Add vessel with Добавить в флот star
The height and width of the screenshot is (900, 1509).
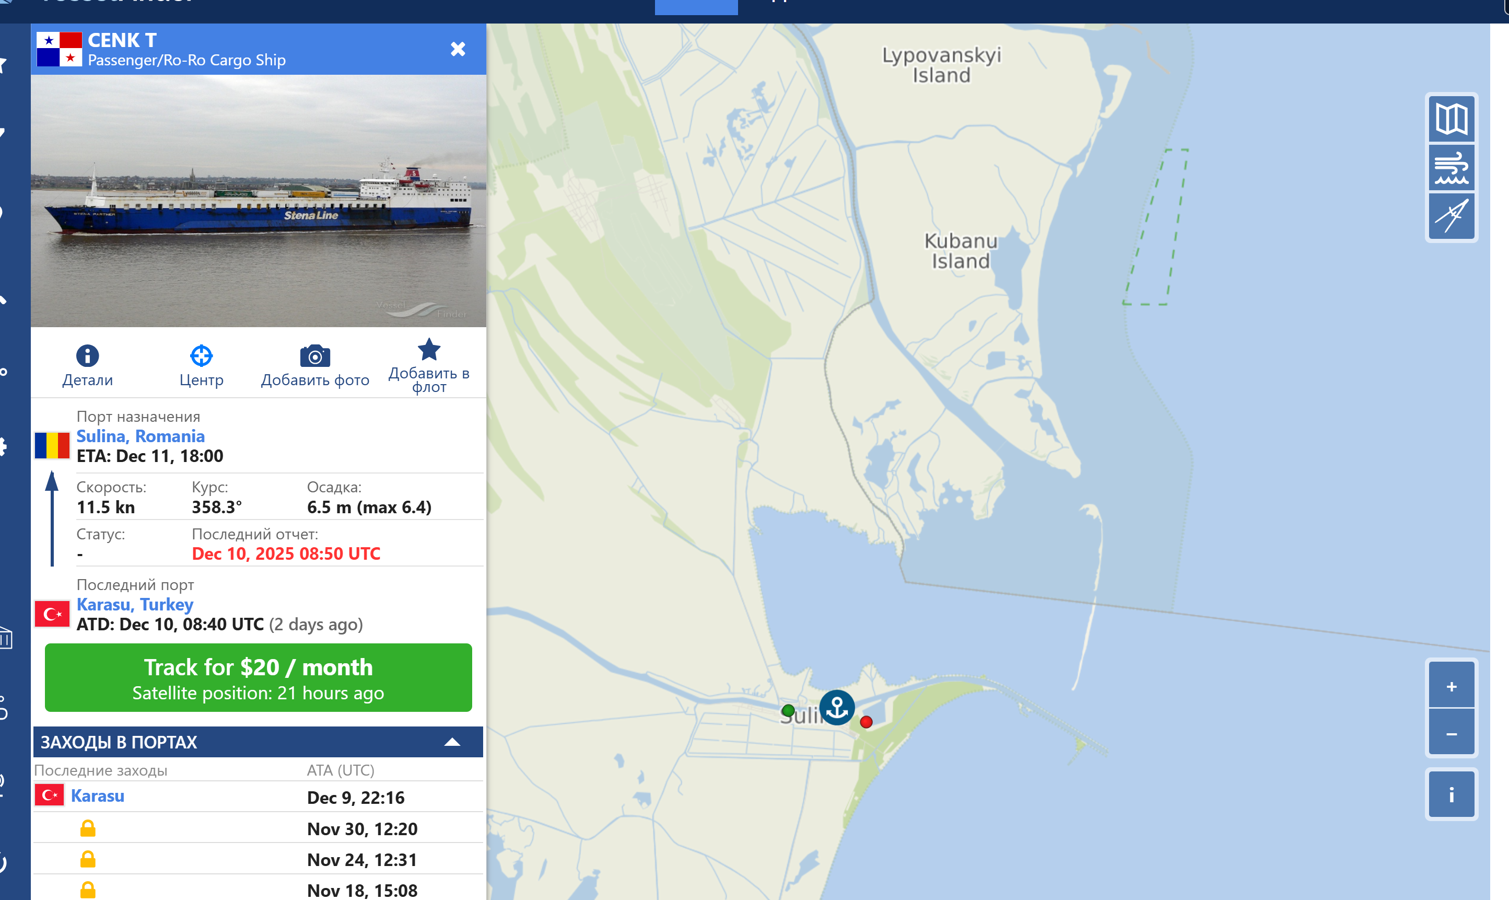click(x=429, y=350)
